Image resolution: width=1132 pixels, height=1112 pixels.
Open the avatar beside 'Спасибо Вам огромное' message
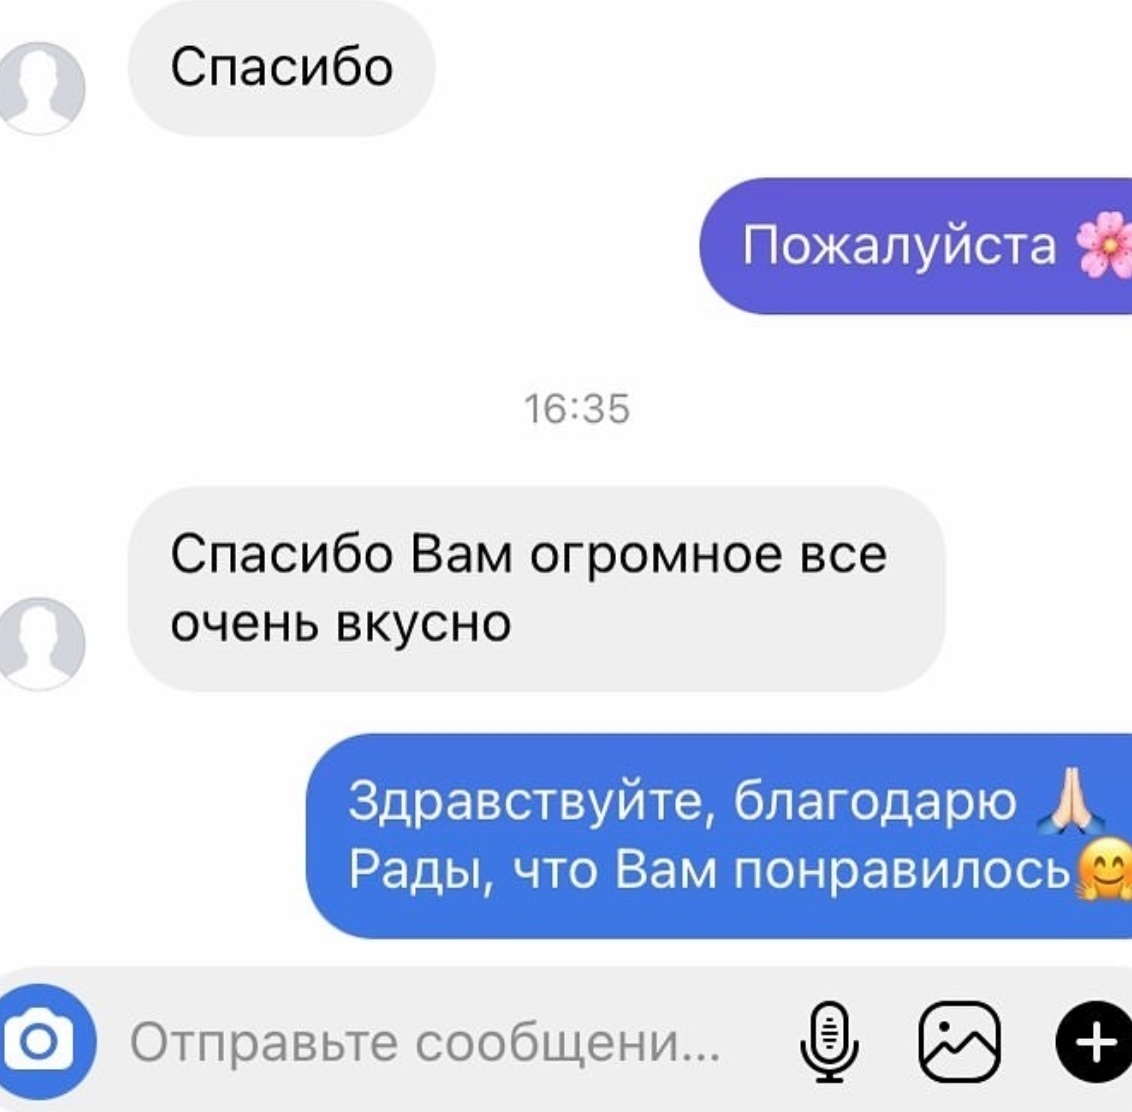coord(40,643)
